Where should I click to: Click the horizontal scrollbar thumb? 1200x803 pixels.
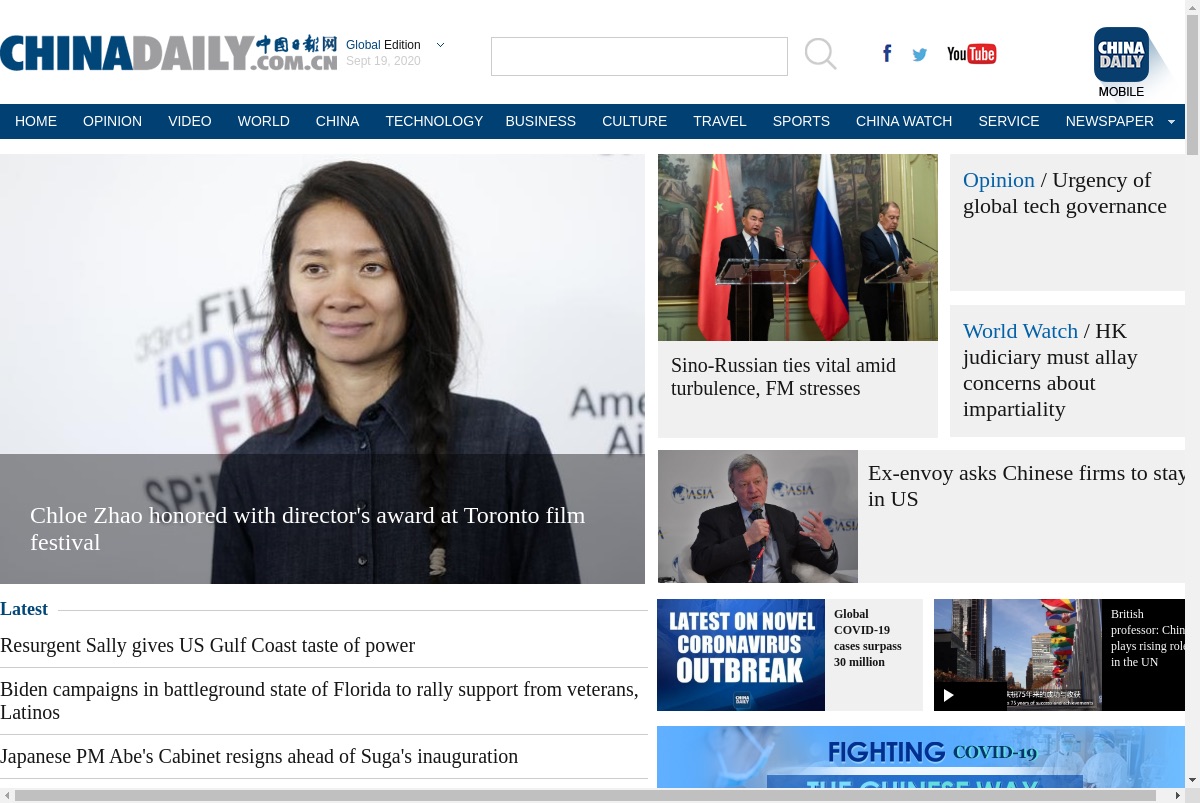click(586, 796)
